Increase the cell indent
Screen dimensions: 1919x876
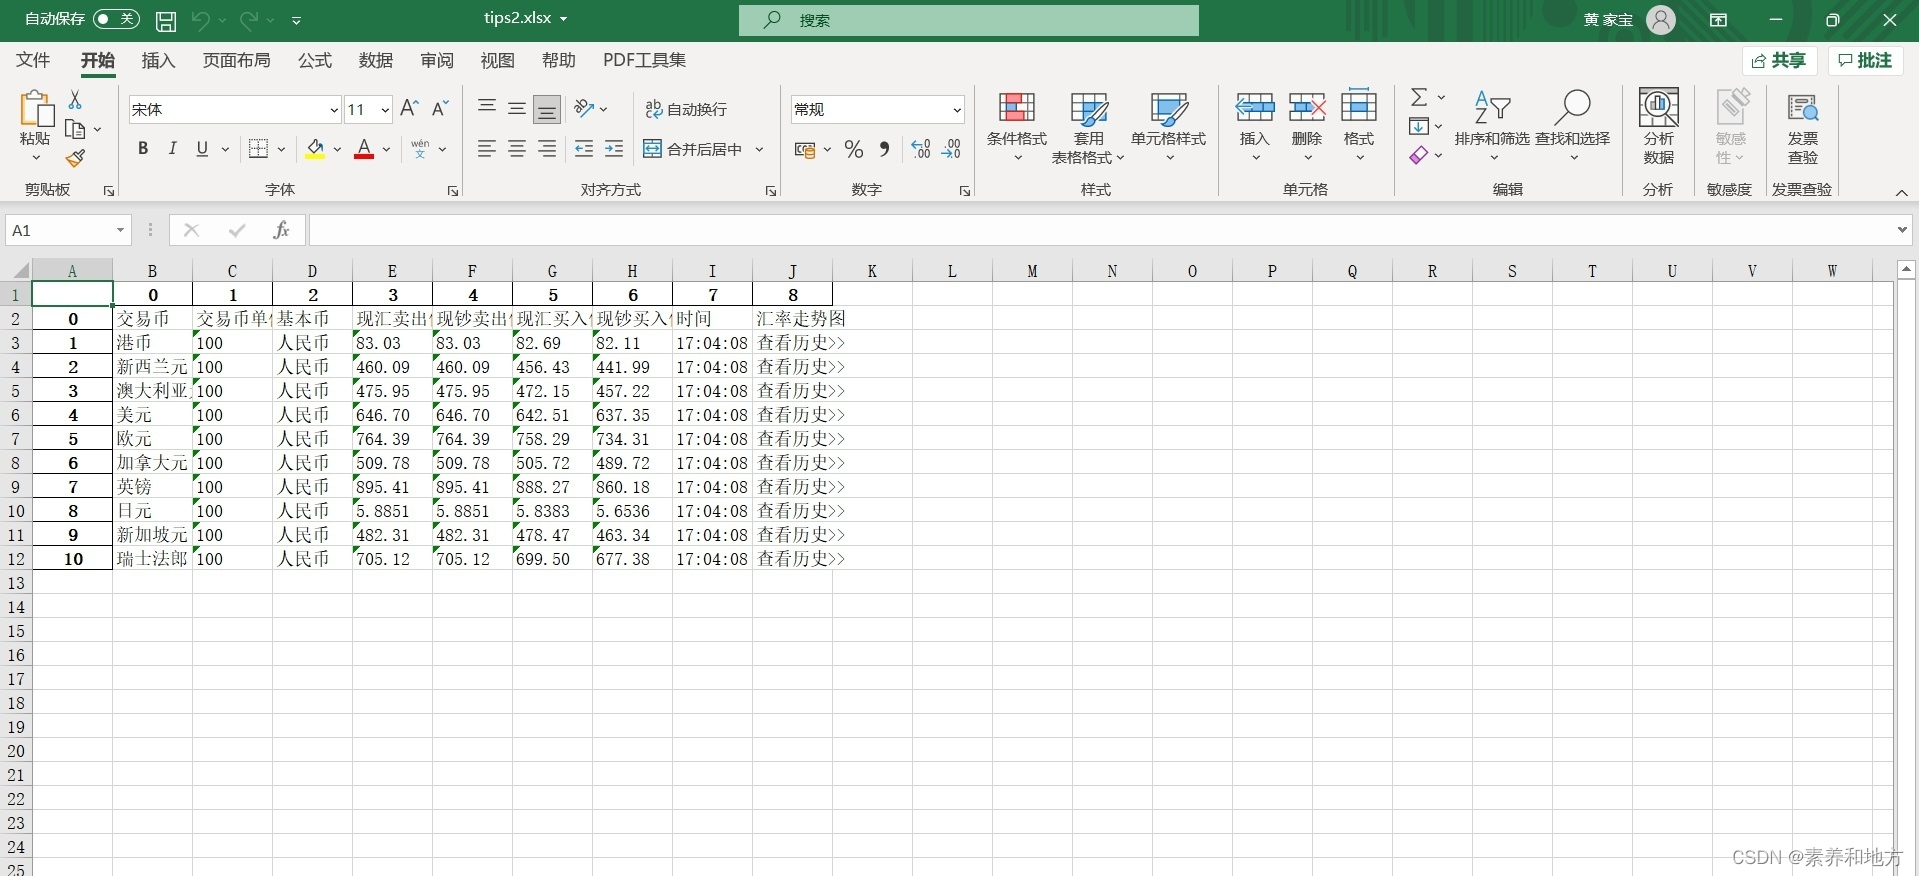(x=614, y=149)
